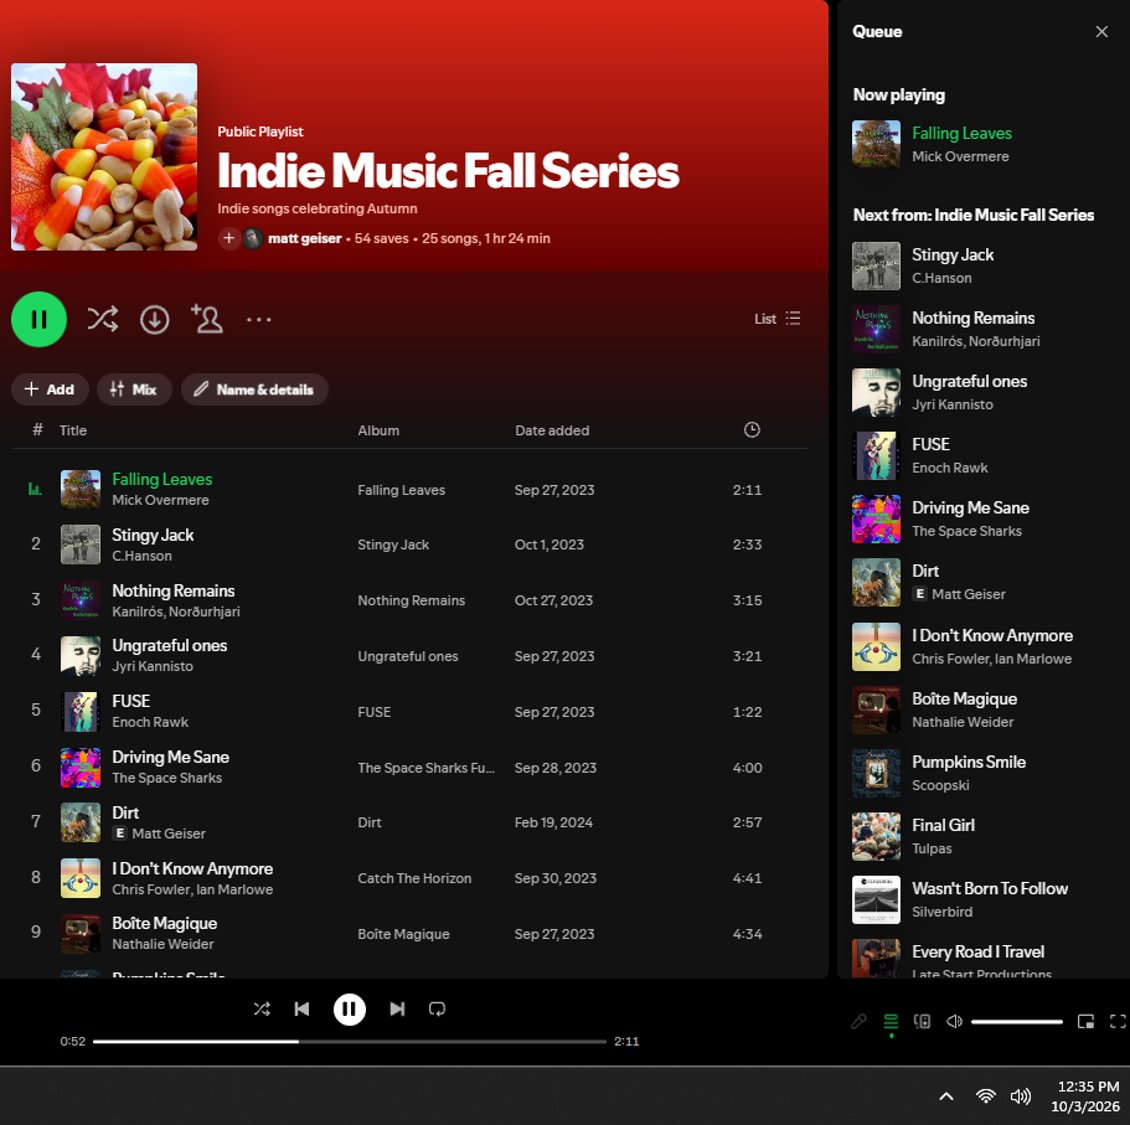The image size is (1130, 1125).
Task: Open the List view options
Action: coord(777,319)
